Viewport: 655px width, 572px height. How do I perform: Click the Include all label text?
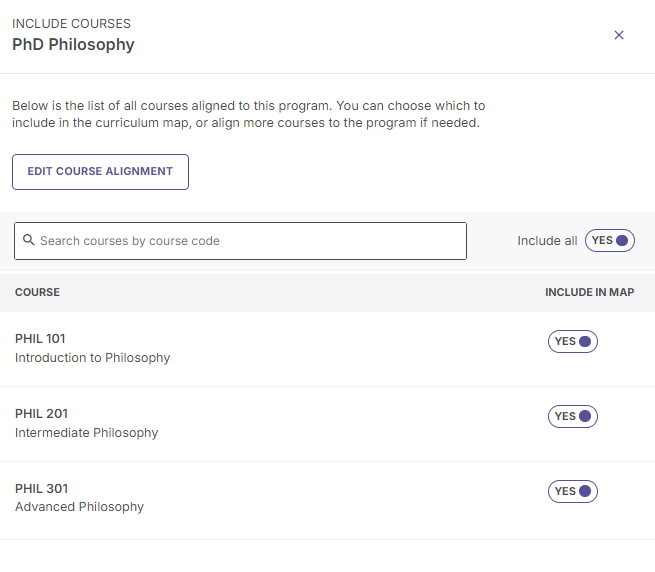pyautogui.click(x=547, y=241)
